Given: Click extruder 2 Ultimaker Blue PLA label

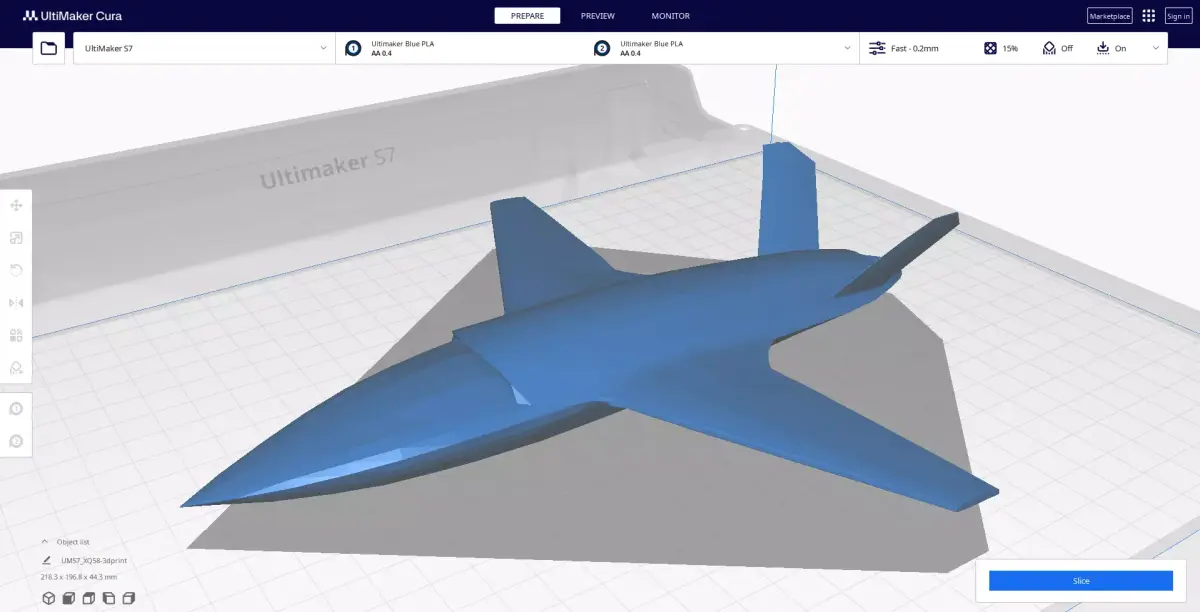Looking at the screenshot, I should coord(651,44).
